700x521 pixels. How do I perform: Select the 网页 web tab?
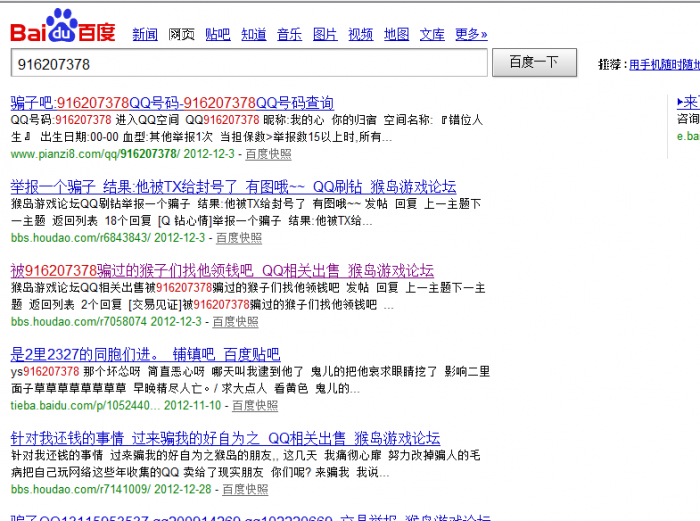point(181,34)
